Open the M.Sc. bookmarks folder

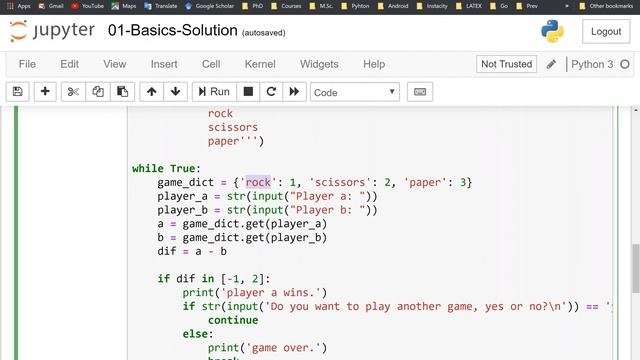(321, 6)
